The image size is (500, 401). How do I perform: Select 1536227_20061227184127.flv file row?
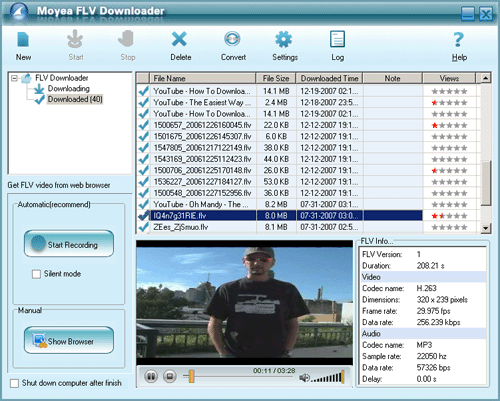(x=306, y=182)
